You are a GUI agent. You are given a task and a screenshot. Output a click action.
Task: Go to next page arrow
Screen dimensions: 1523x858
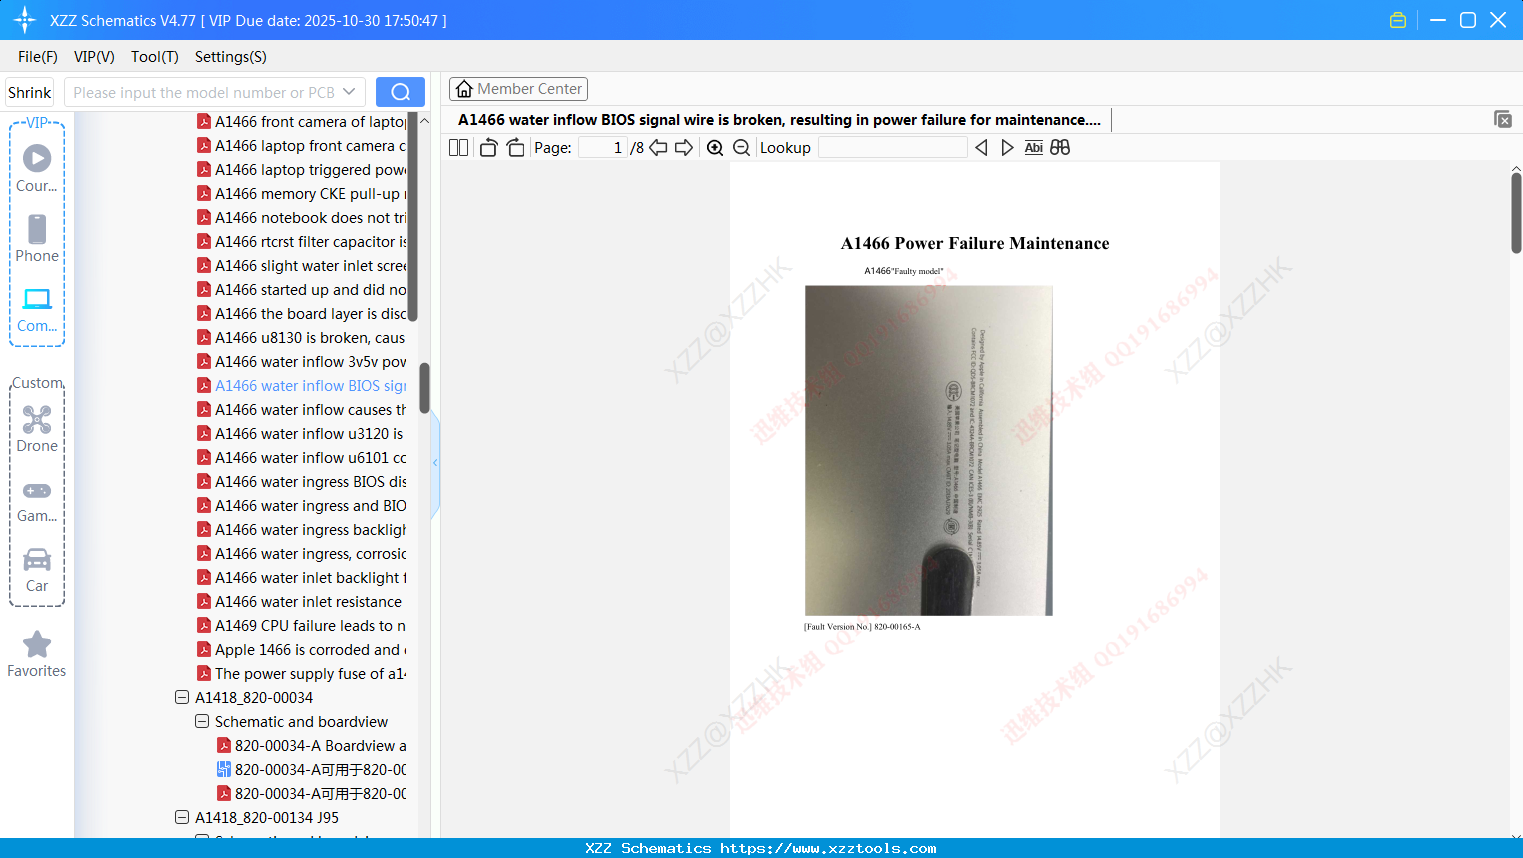pos(684,148)
